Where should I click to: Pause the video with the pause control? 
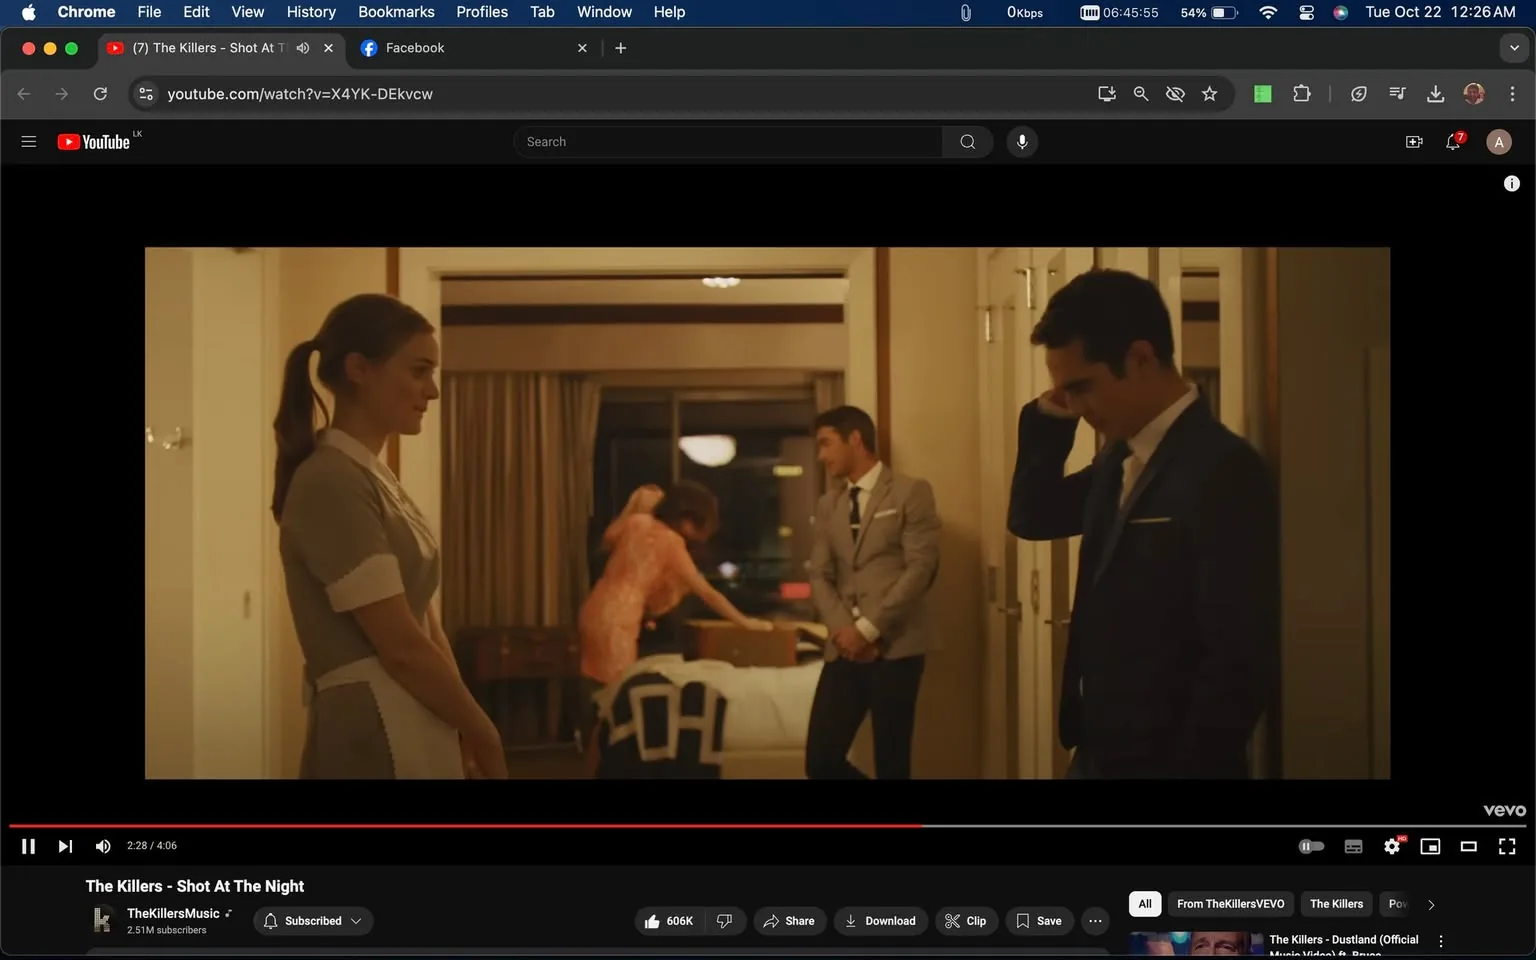click(28, 846)
